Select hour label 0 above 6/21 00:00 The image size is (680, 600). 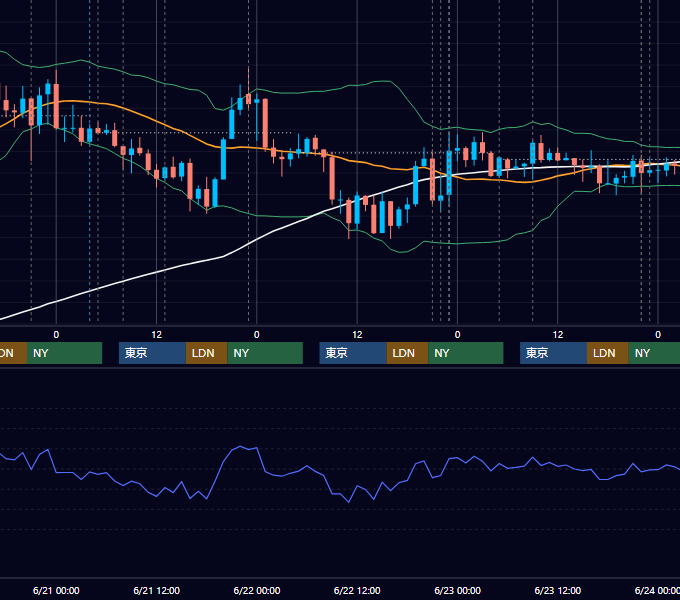click(56, 335)
